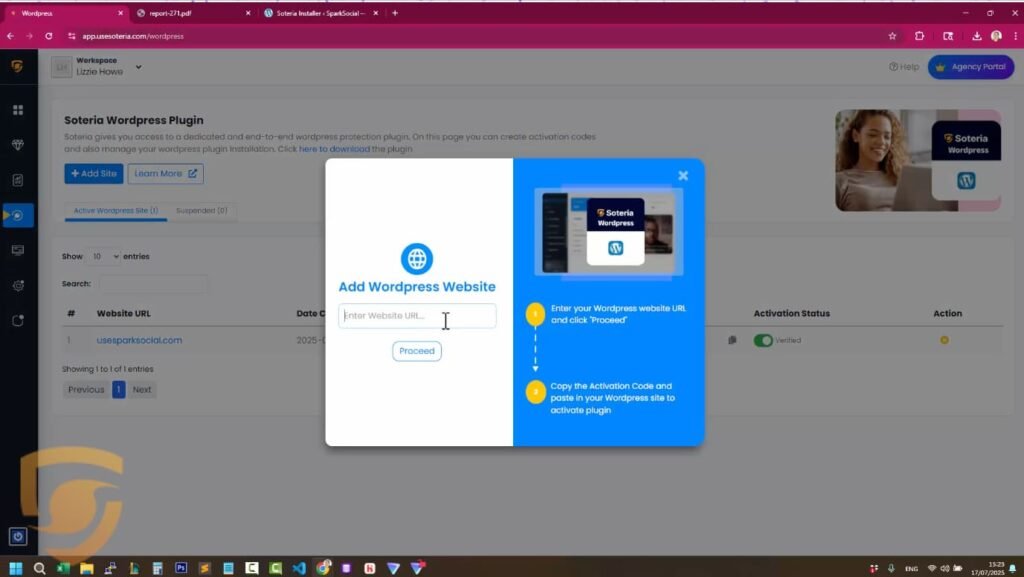Bookmark this page with the star icon
The height and width of the screenshot is (577, 1024).
(x=892, y=36)
